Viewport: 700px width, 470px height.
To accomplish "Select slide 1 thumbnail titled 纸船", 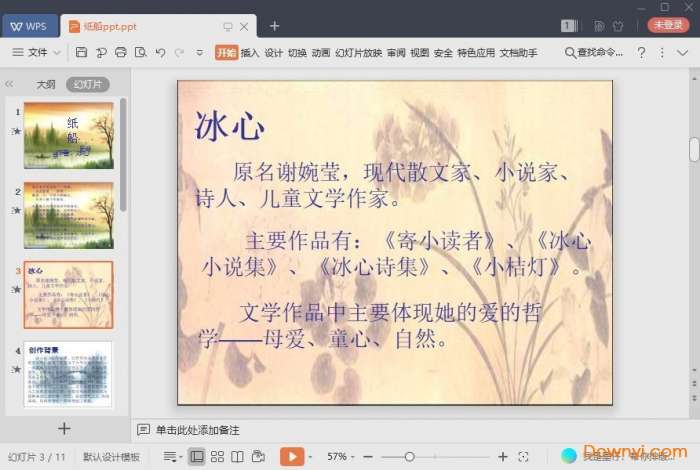I will click(69, 135).
